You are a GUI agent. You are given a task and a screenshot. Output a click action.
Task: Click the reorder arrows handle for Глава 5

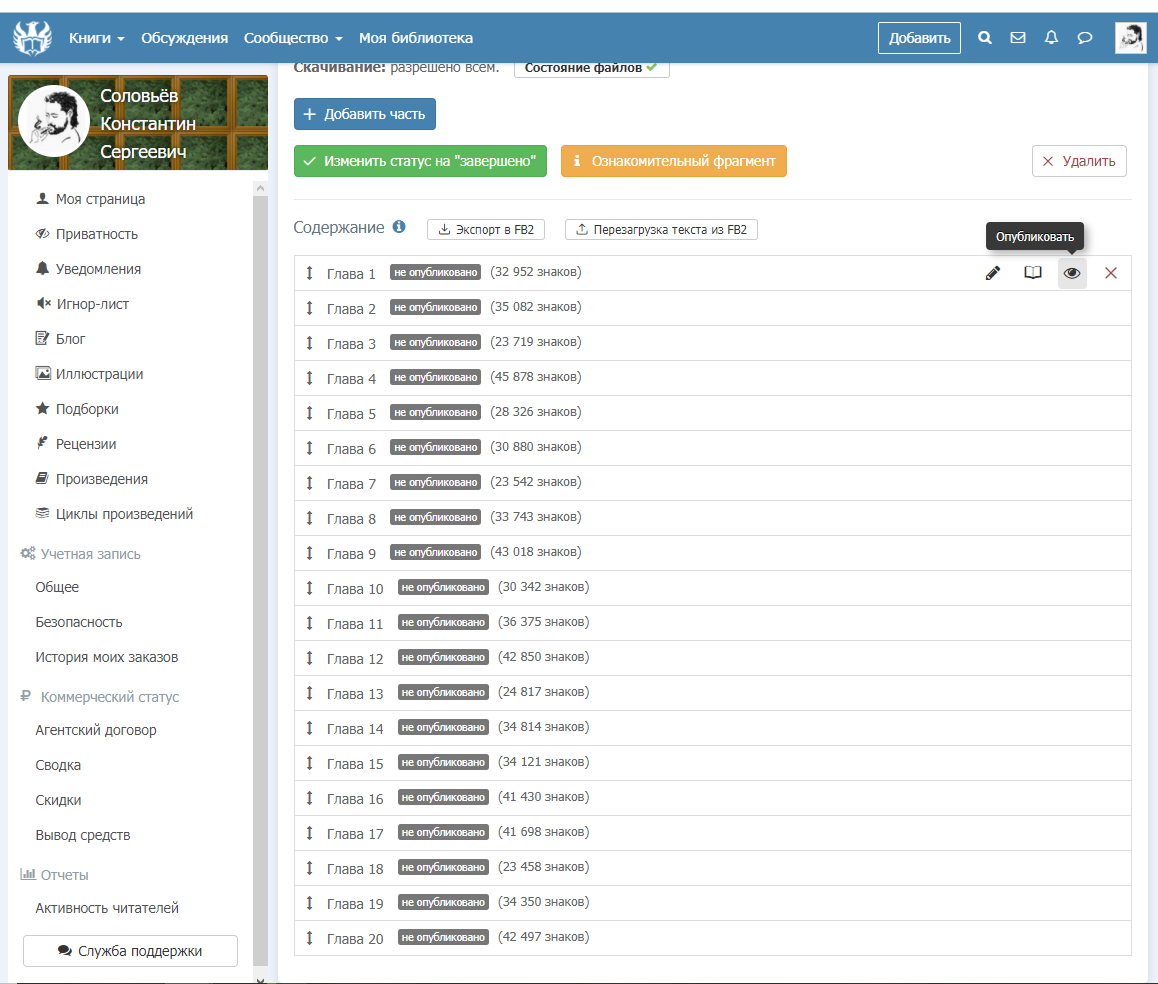pos(310,413)
